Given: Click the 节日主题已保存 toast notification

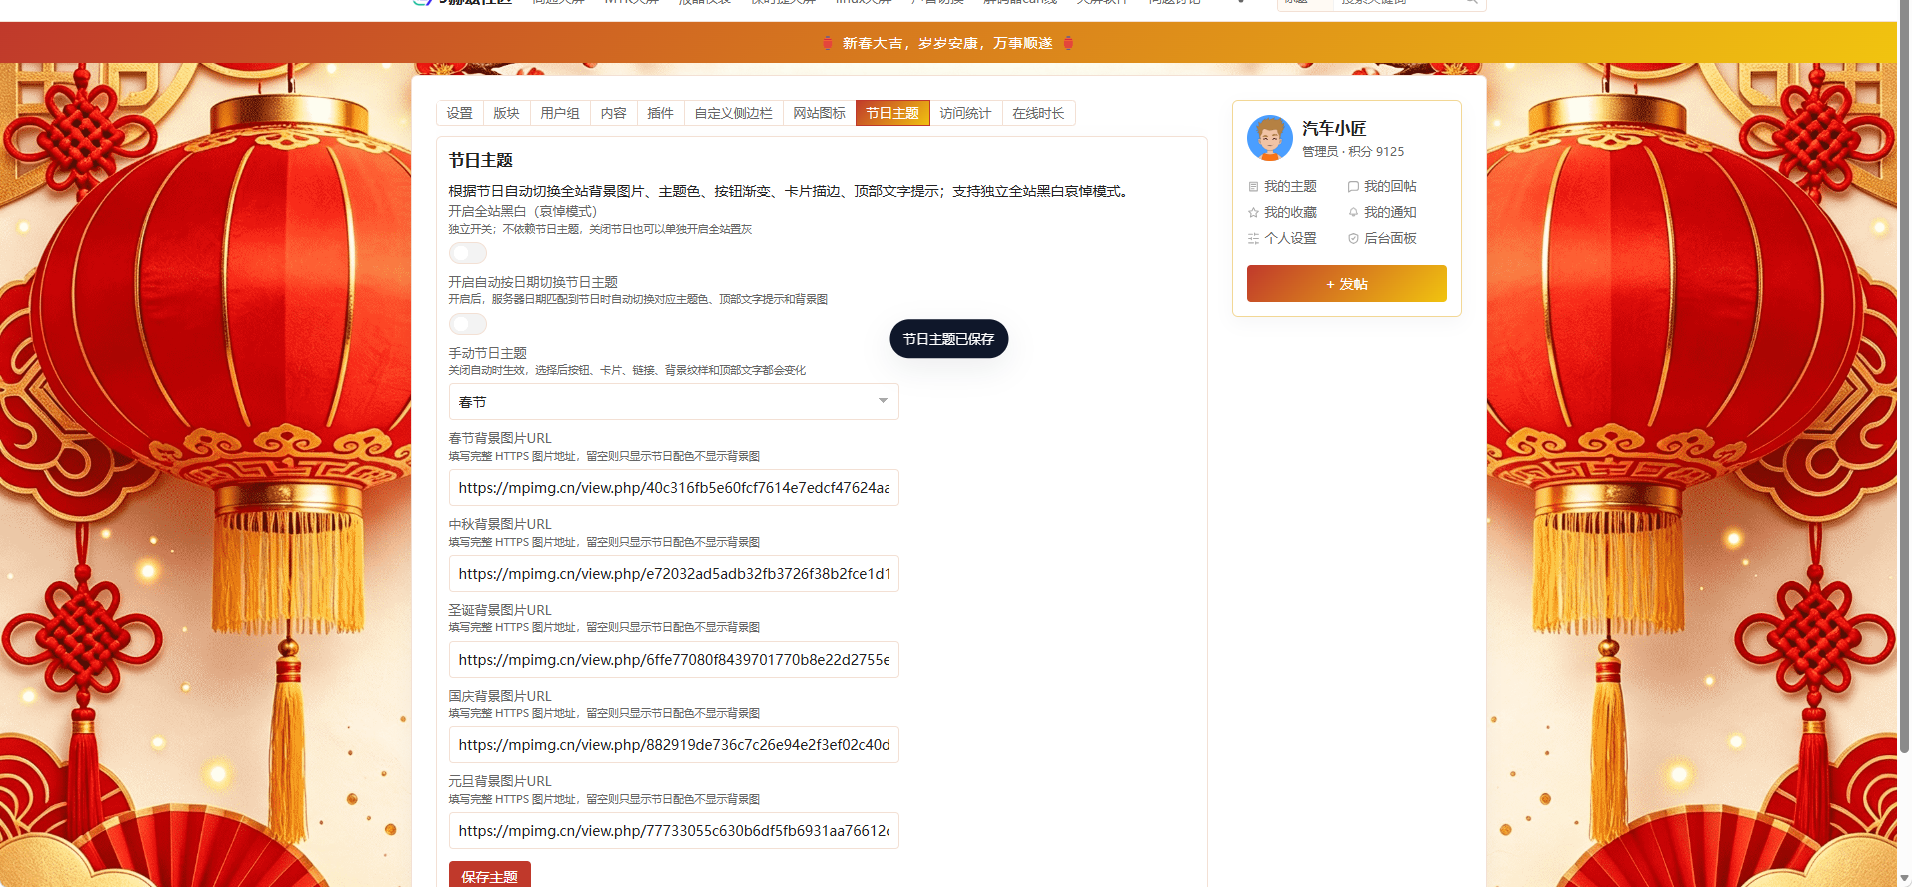Looking at the screenshot, I should pyautogui.click(x=948, y=339).
